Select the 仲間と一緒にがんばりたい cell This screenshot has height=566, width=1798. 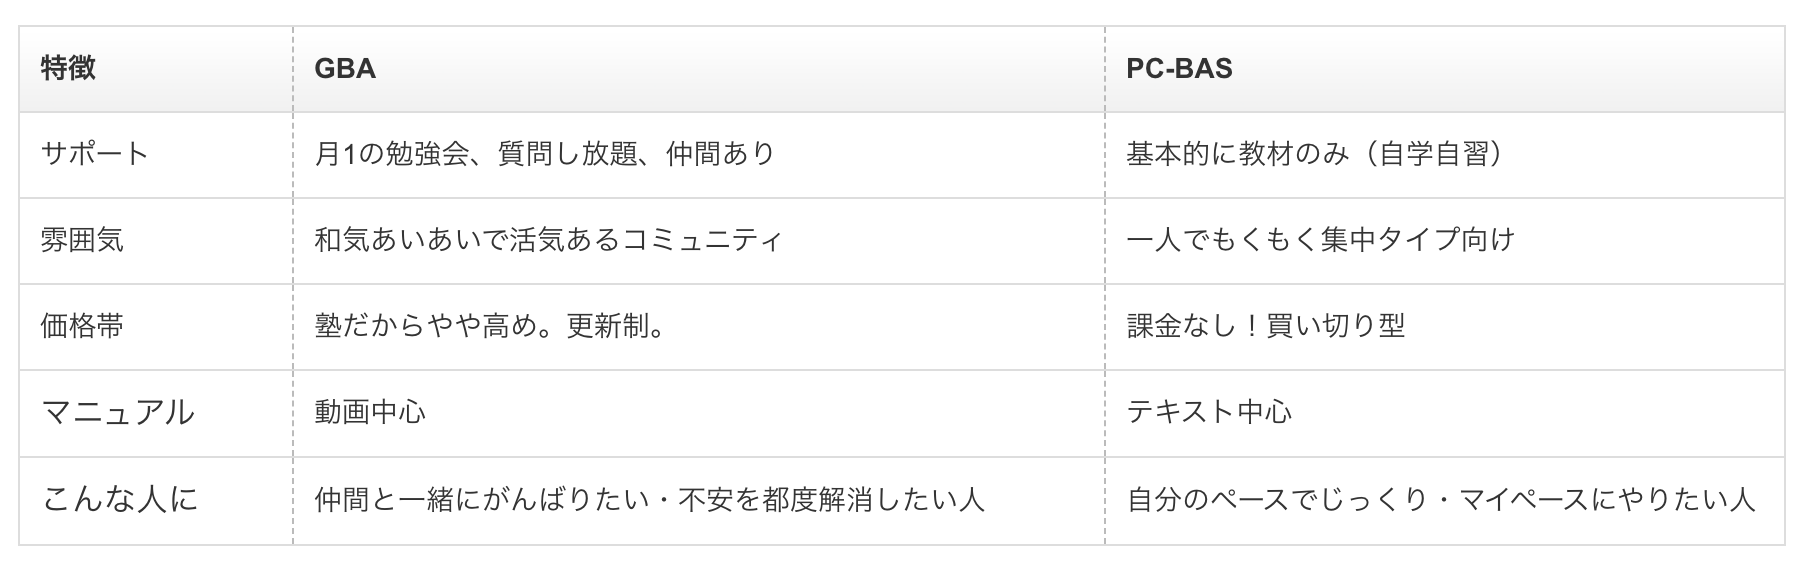[x=649, y=499]
